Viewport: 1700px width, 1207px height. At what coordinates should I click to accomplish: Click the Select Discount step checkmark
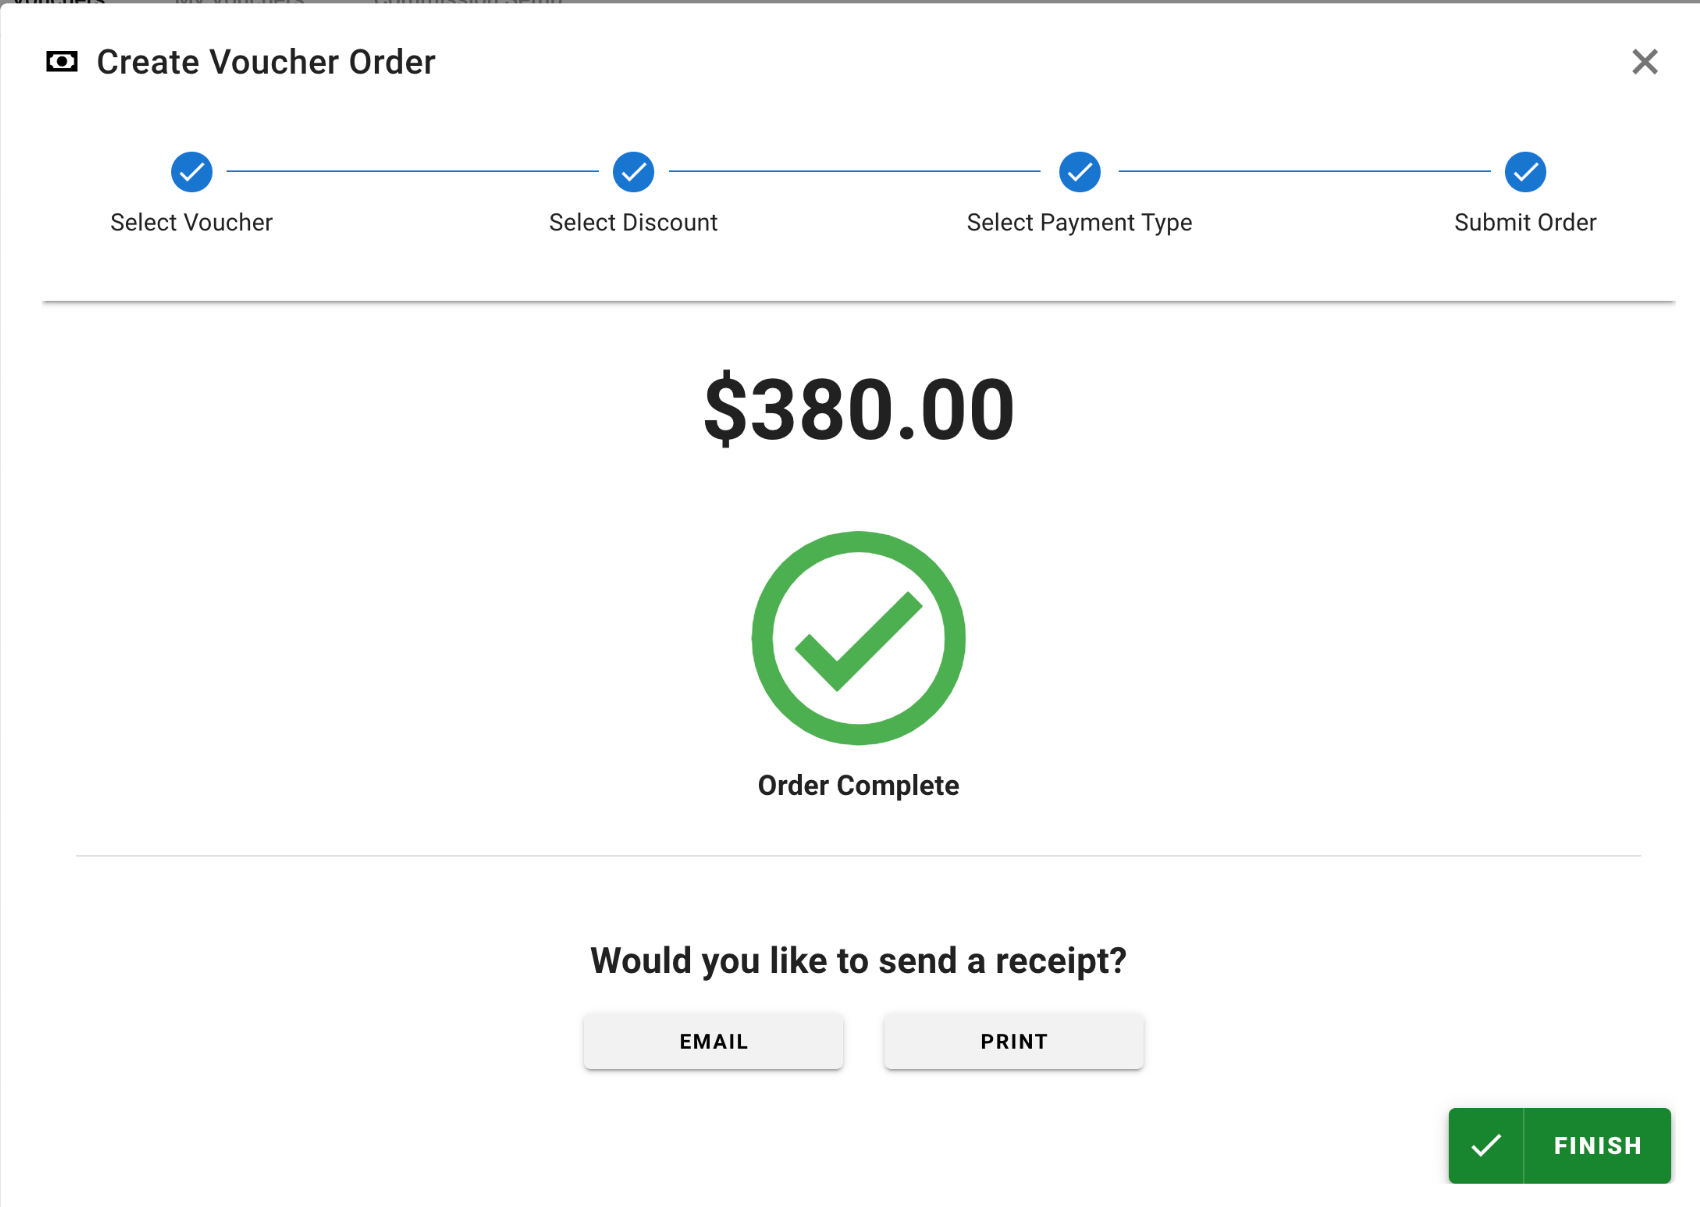click(x=633, y=172)
